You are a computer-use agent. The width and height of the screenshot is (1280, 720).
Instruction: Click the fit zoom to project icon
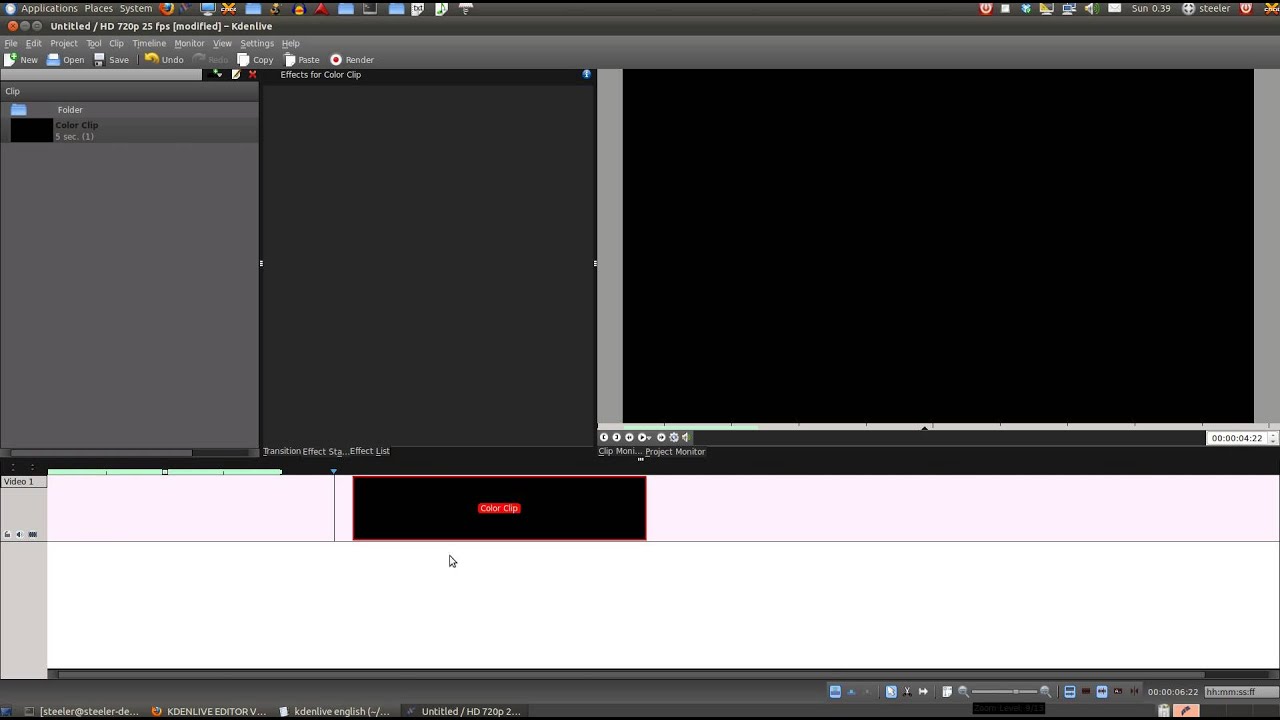point(946,691)
